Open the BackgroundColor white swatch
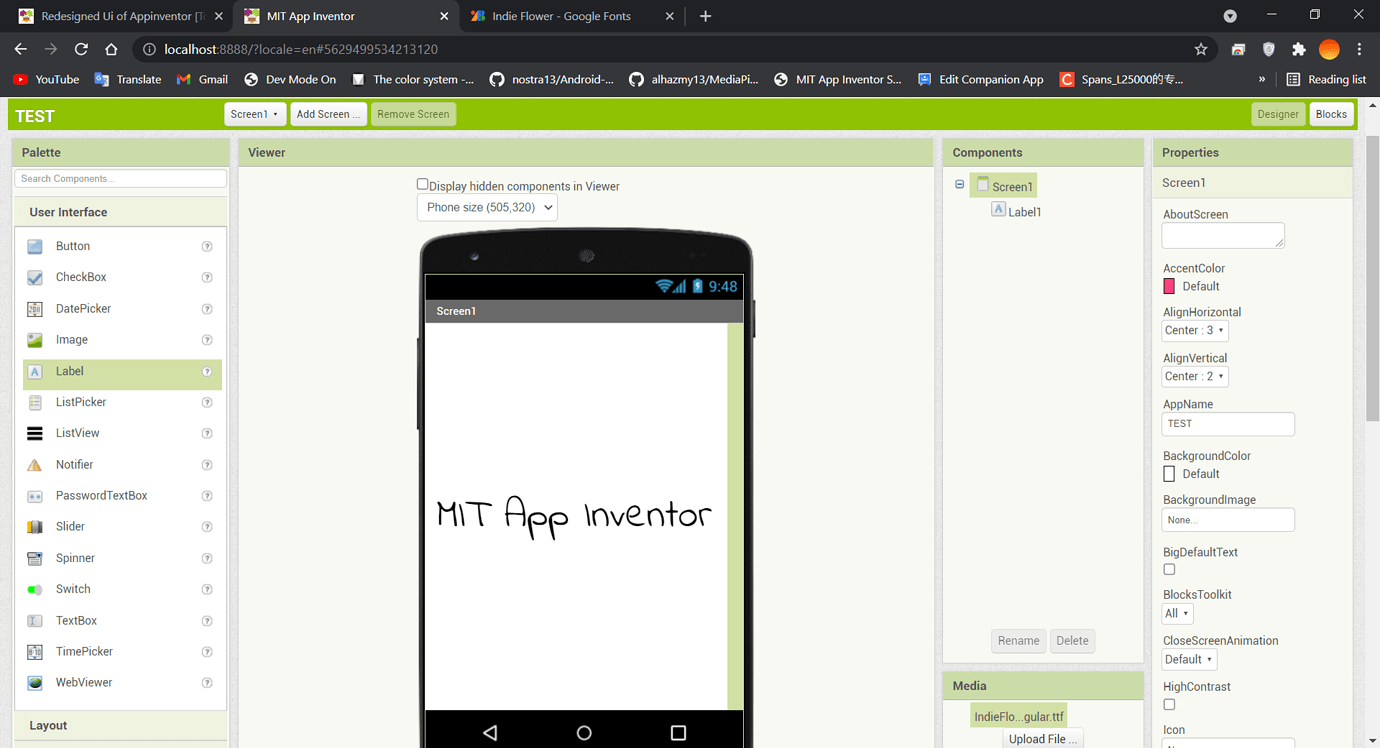Viewport: 1380px width, 748px height. 1169,474
